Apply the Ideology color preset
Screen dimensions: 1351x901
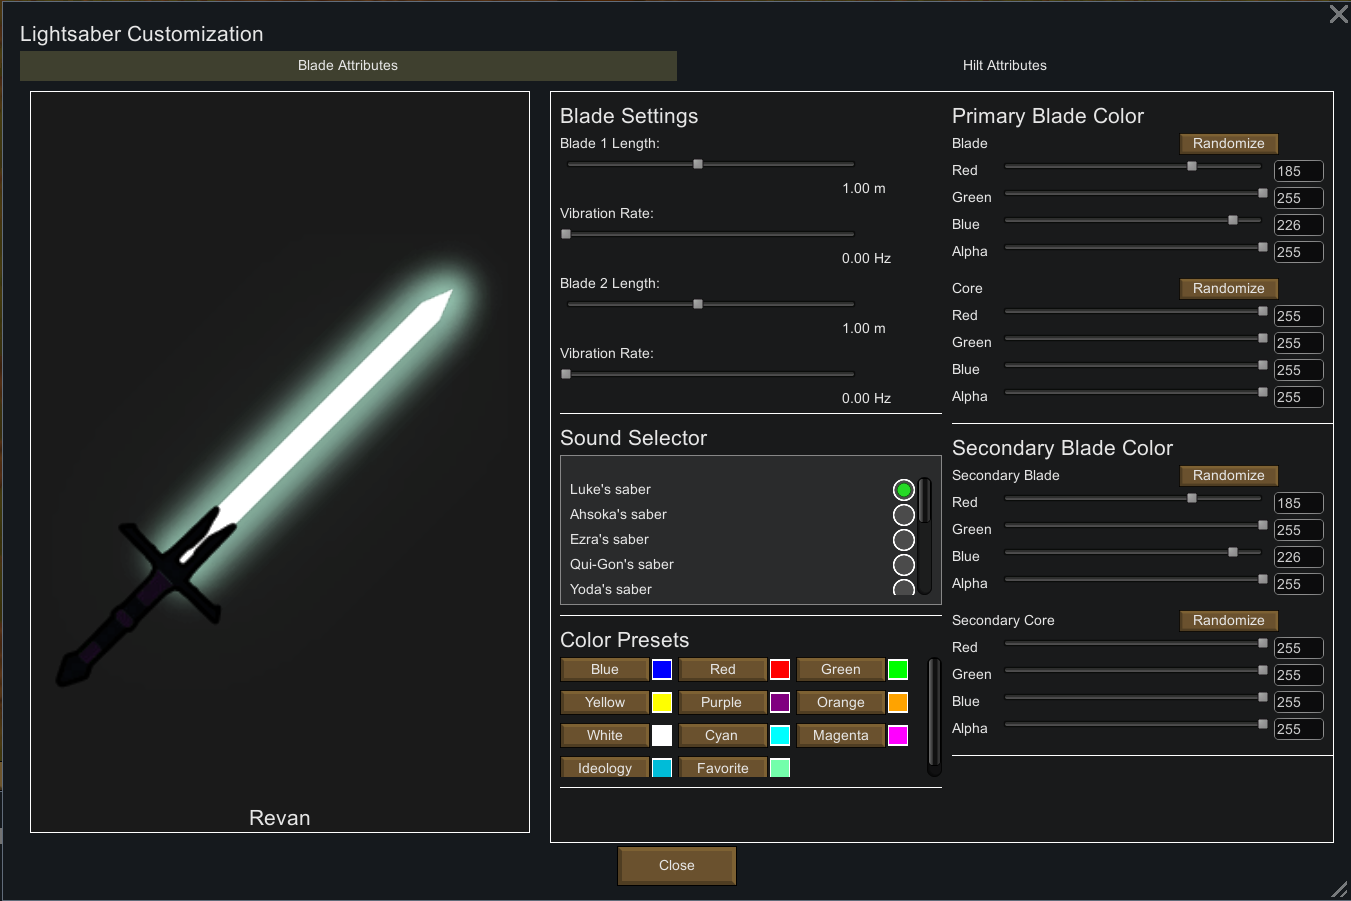tap(605, 768)
